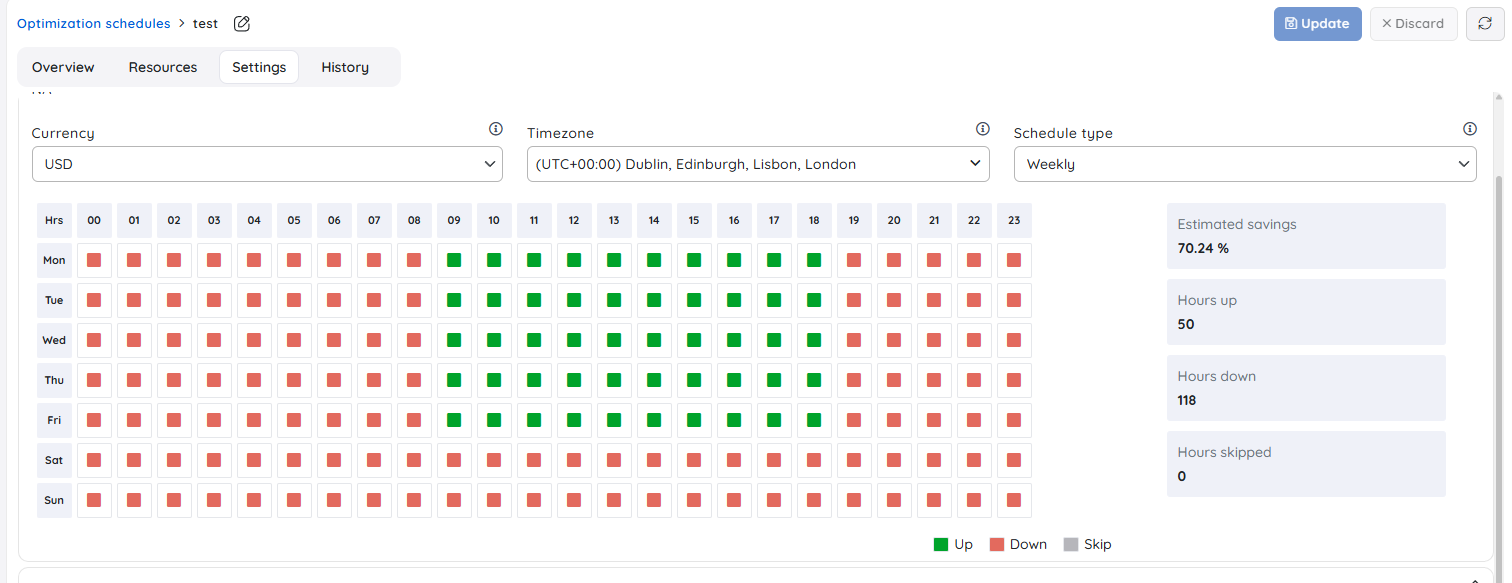This screenshot has height=583, width=1512.
Task: Click the refresh icon button
Action: pyautogui.click(x=1485, y=24)
